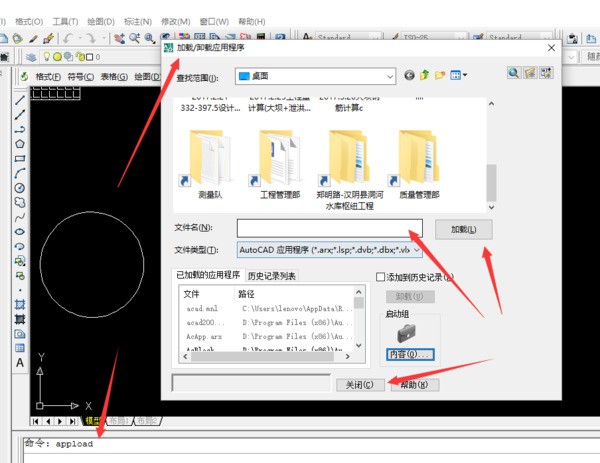Viewport: 600px width, 463px height.
Task: Select the Hatch tool
Action: tap(20, 305)
